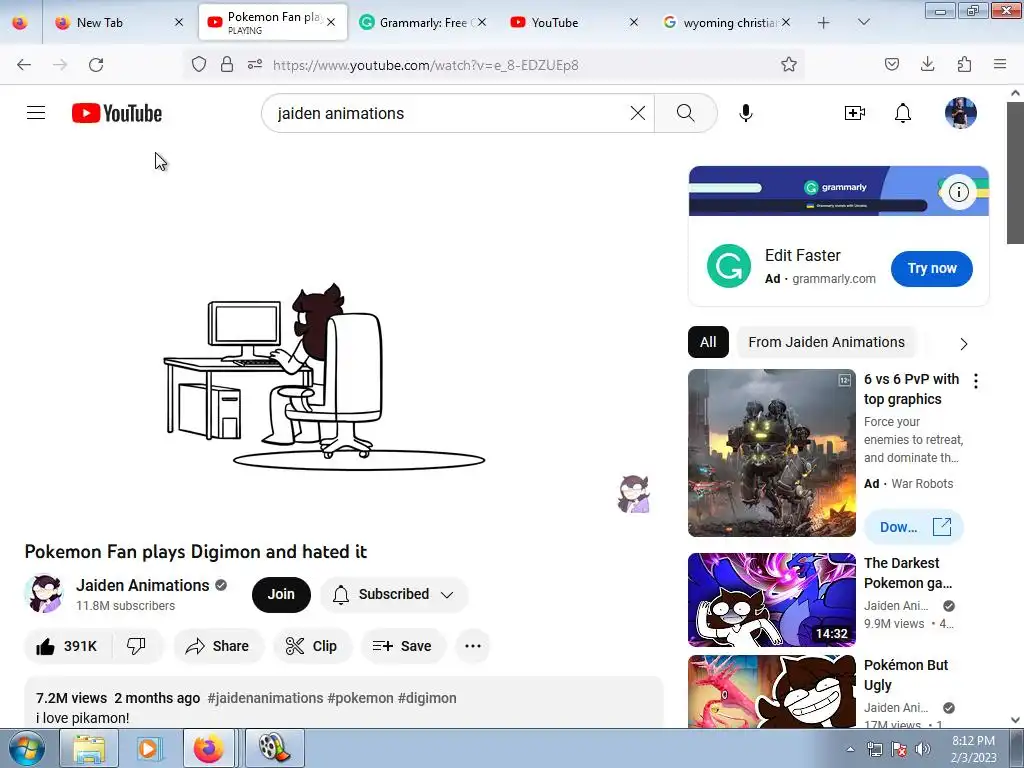Launch Windows Media Player from taskbar
Image resolution: width=1024 pixels, height=768 pixels.
tap(149, 748)
